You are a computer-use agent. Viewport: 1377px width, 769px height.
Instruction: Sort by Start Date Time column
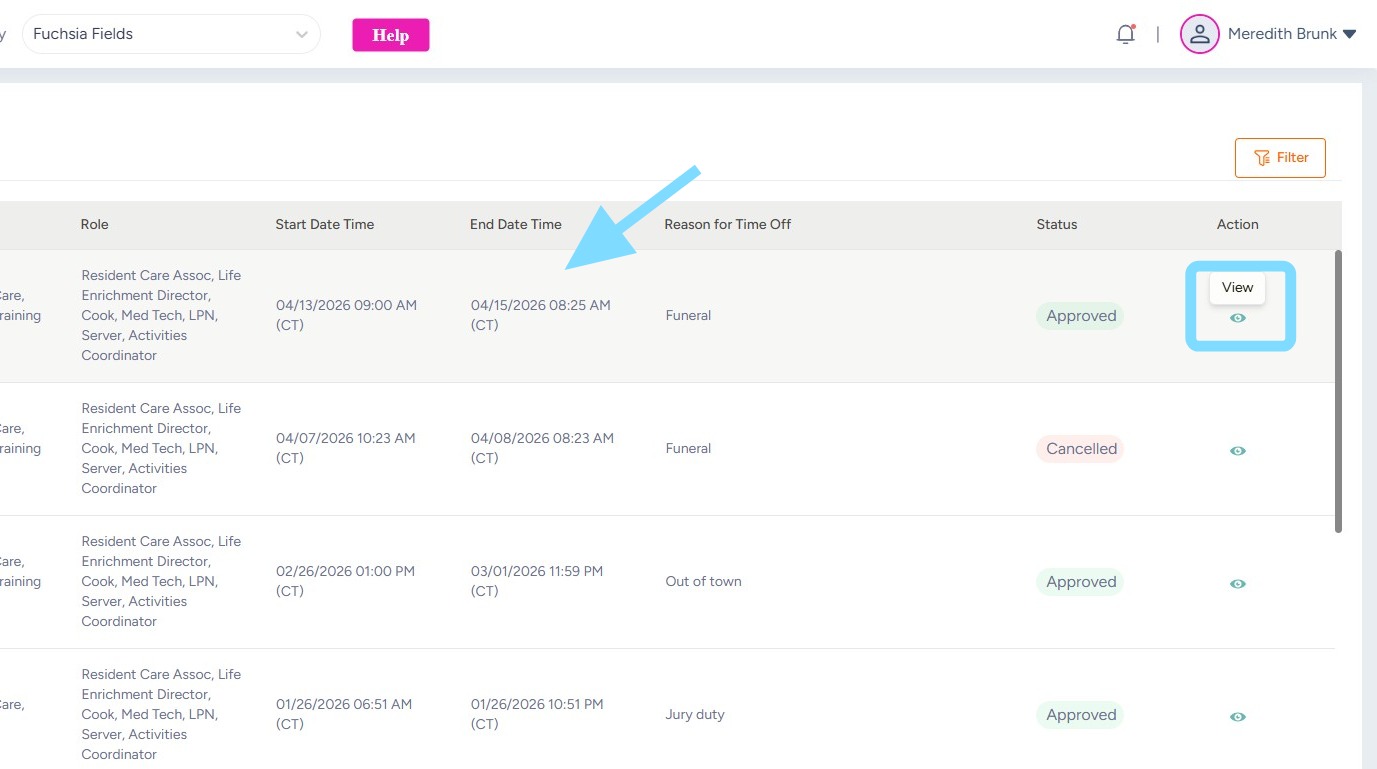click(x=325, y=225)
